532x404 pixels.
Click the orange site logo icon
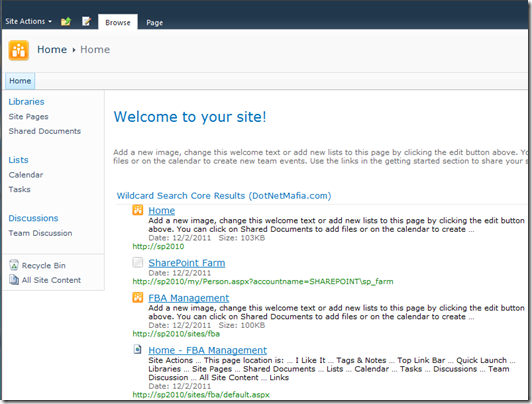pyautogui.click(x=19, y=50)
